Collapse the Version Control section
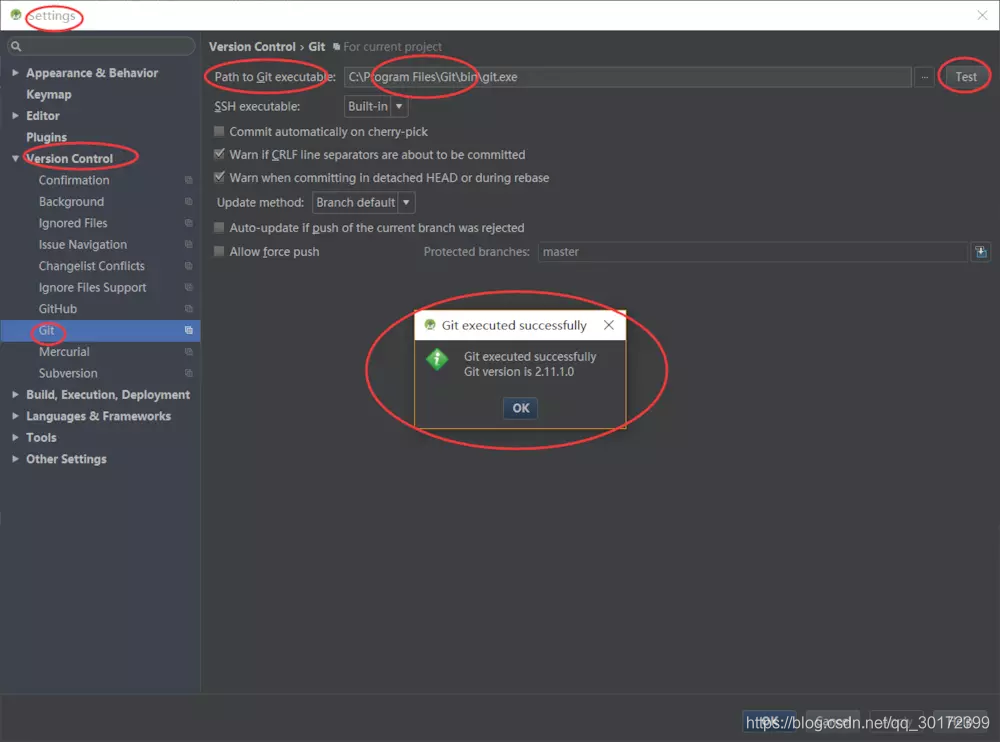Image resolution: width=1000 pixels, height=742 pixels. click(x=15, y=158)
